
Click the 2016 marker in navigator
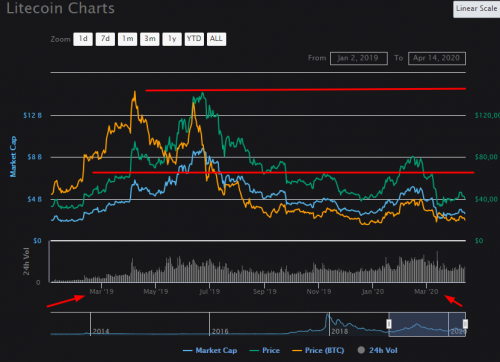[x=220, y=331]
